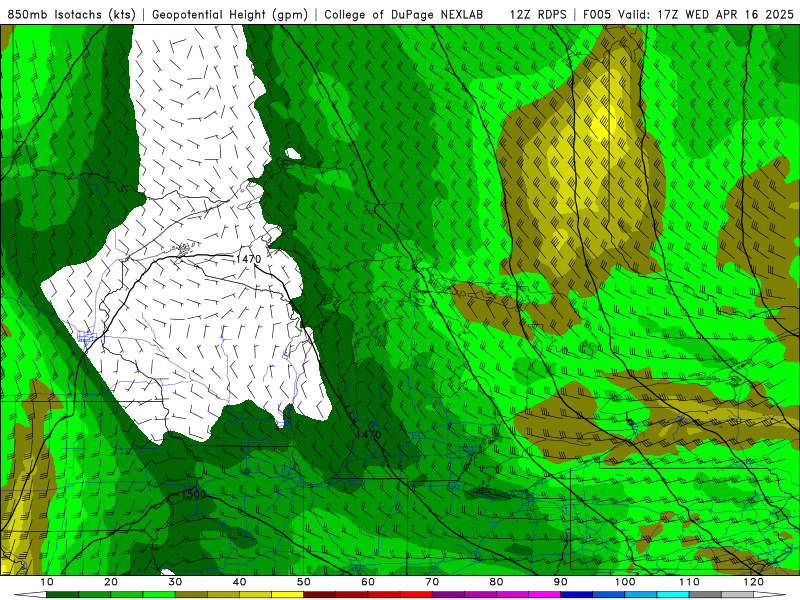
Task: Click the '100' value on the color scale
Action: click(625, 582)
